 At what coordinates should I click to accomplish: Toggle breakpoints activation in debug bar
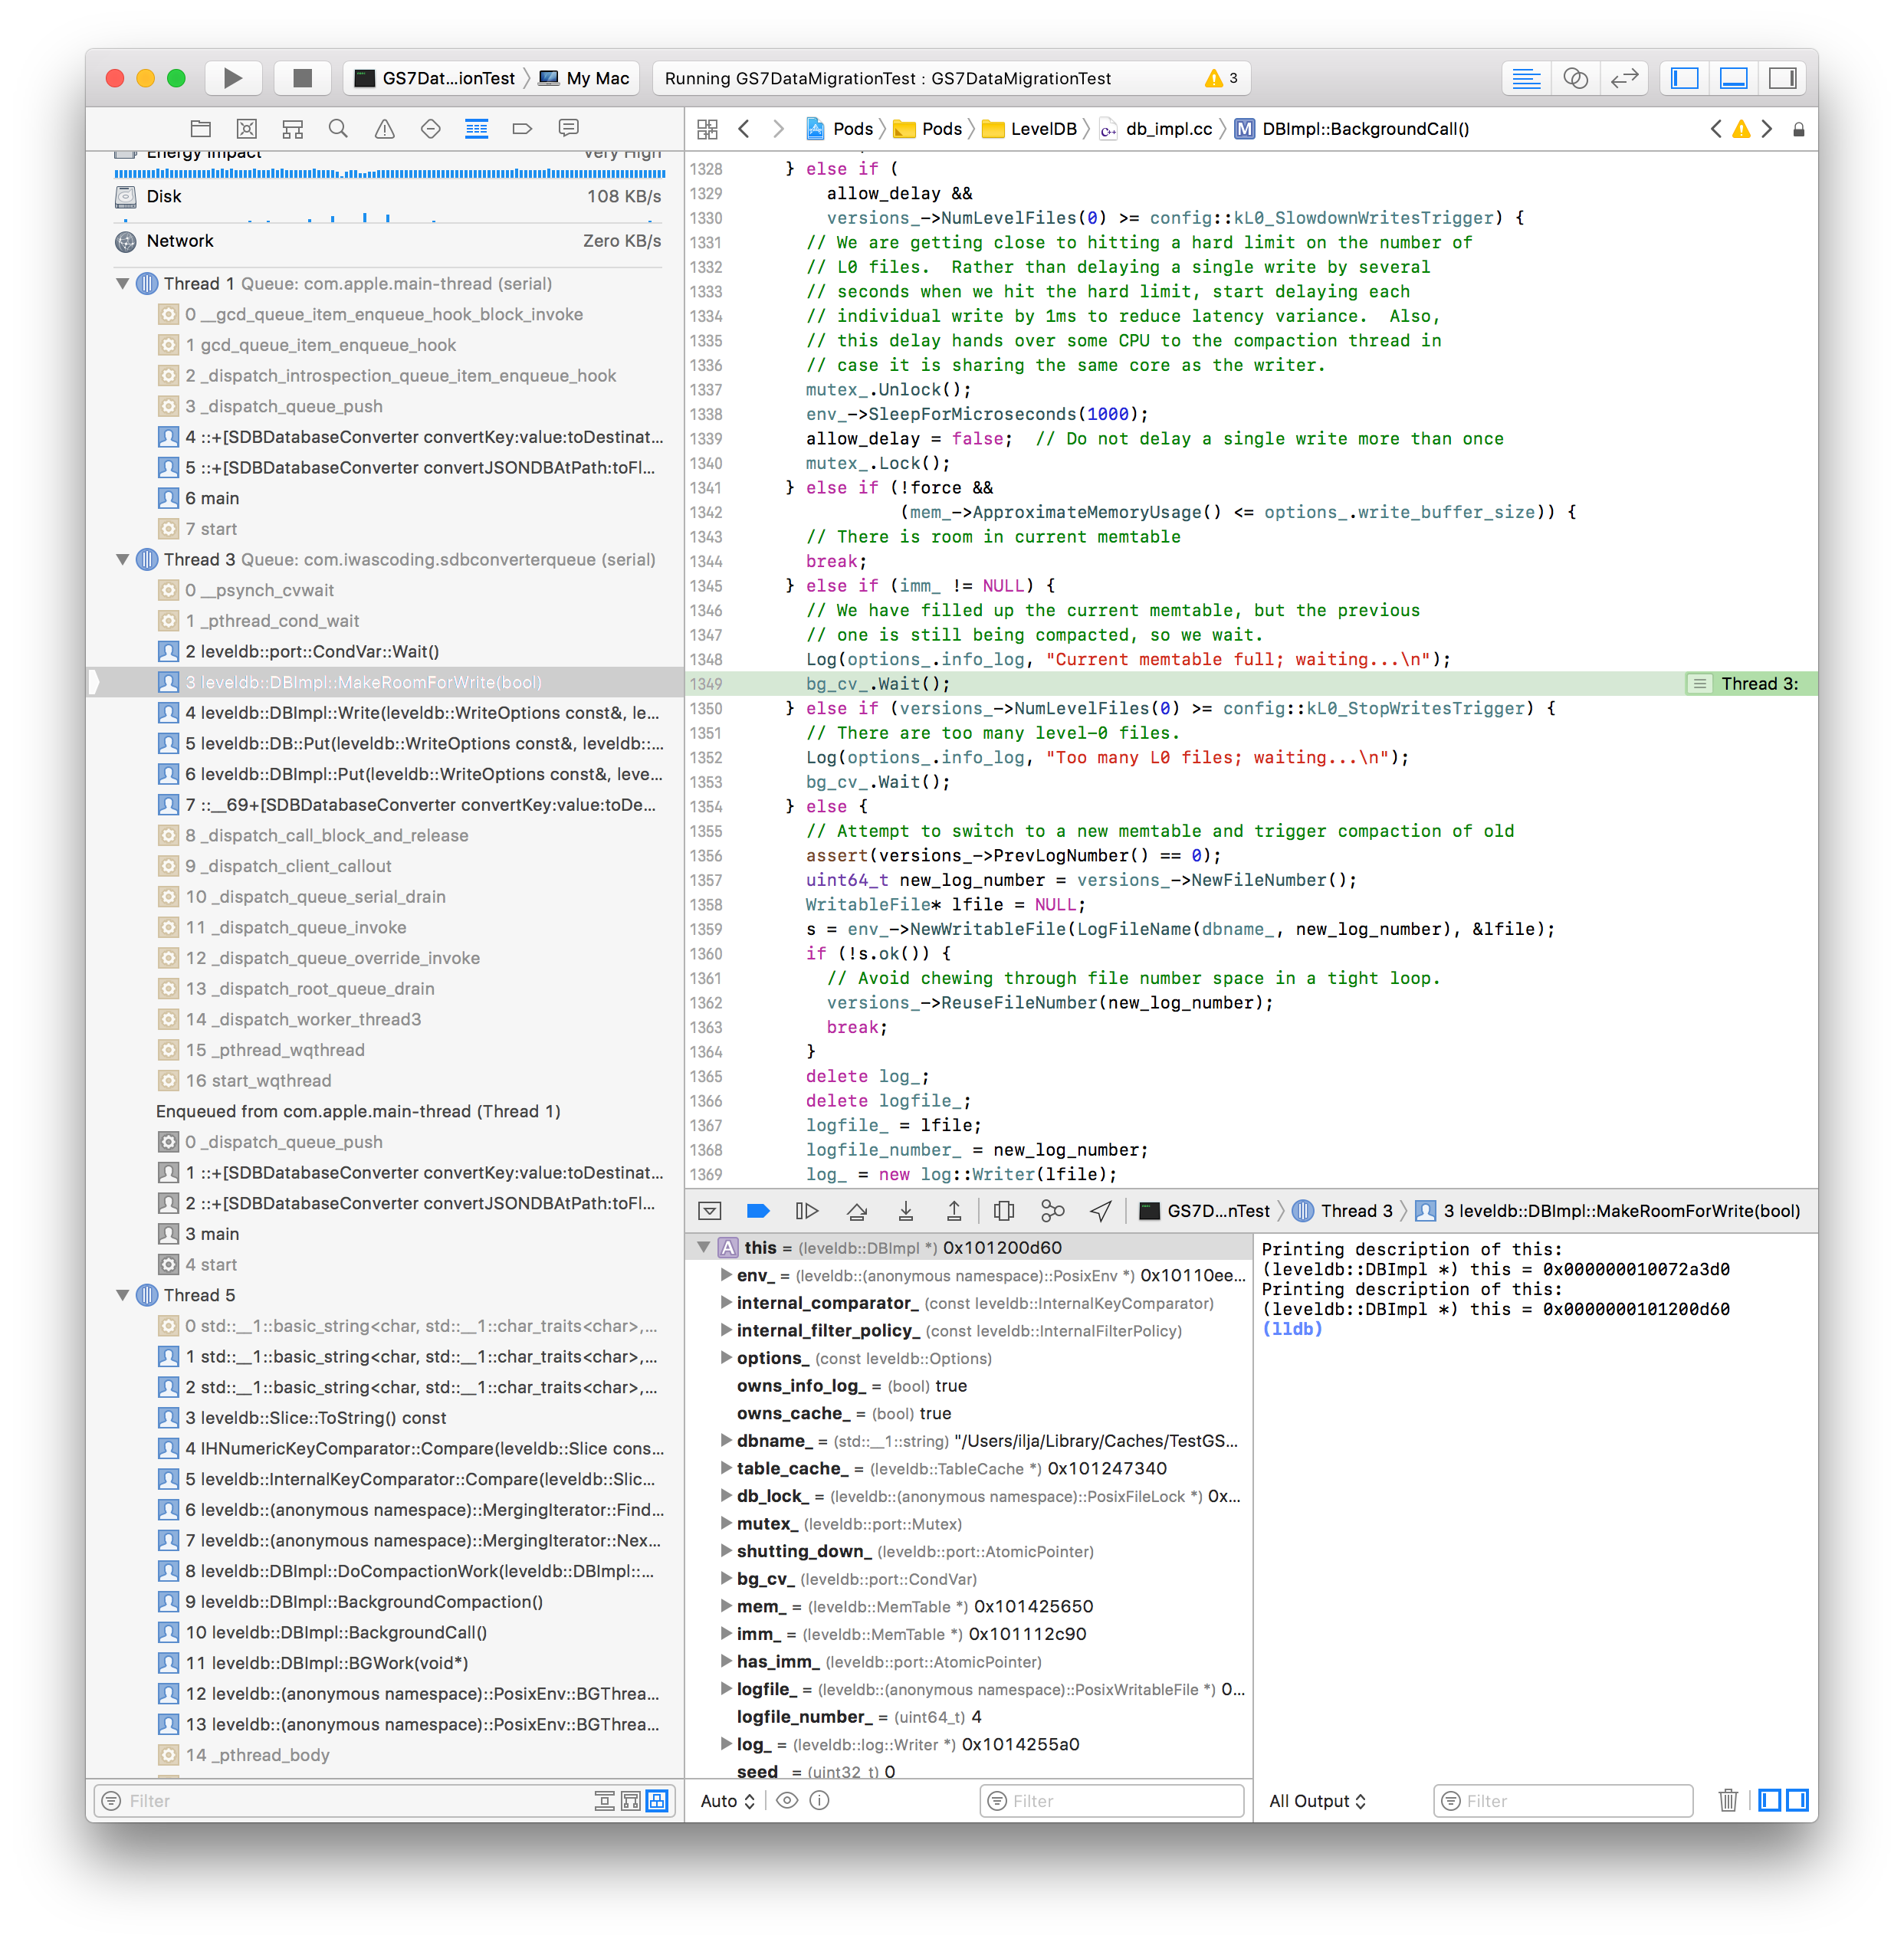click(759, 1210)
